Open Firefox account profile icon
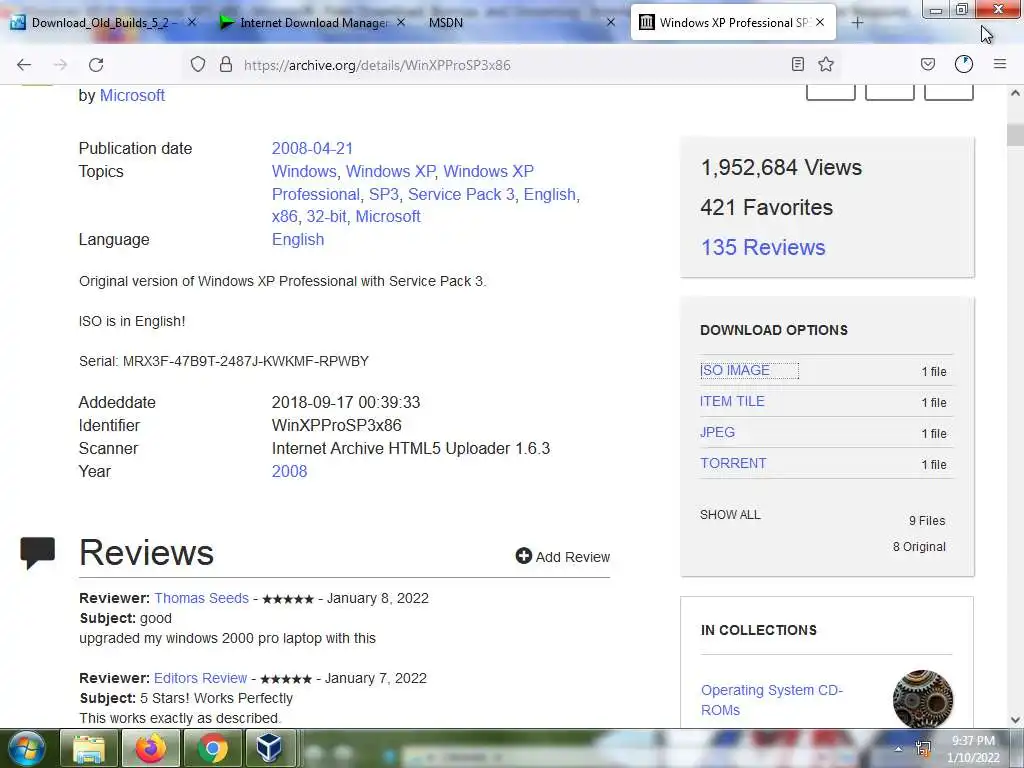The height and width of the screenshot is (768, 1024). click(x=964, y=64)
